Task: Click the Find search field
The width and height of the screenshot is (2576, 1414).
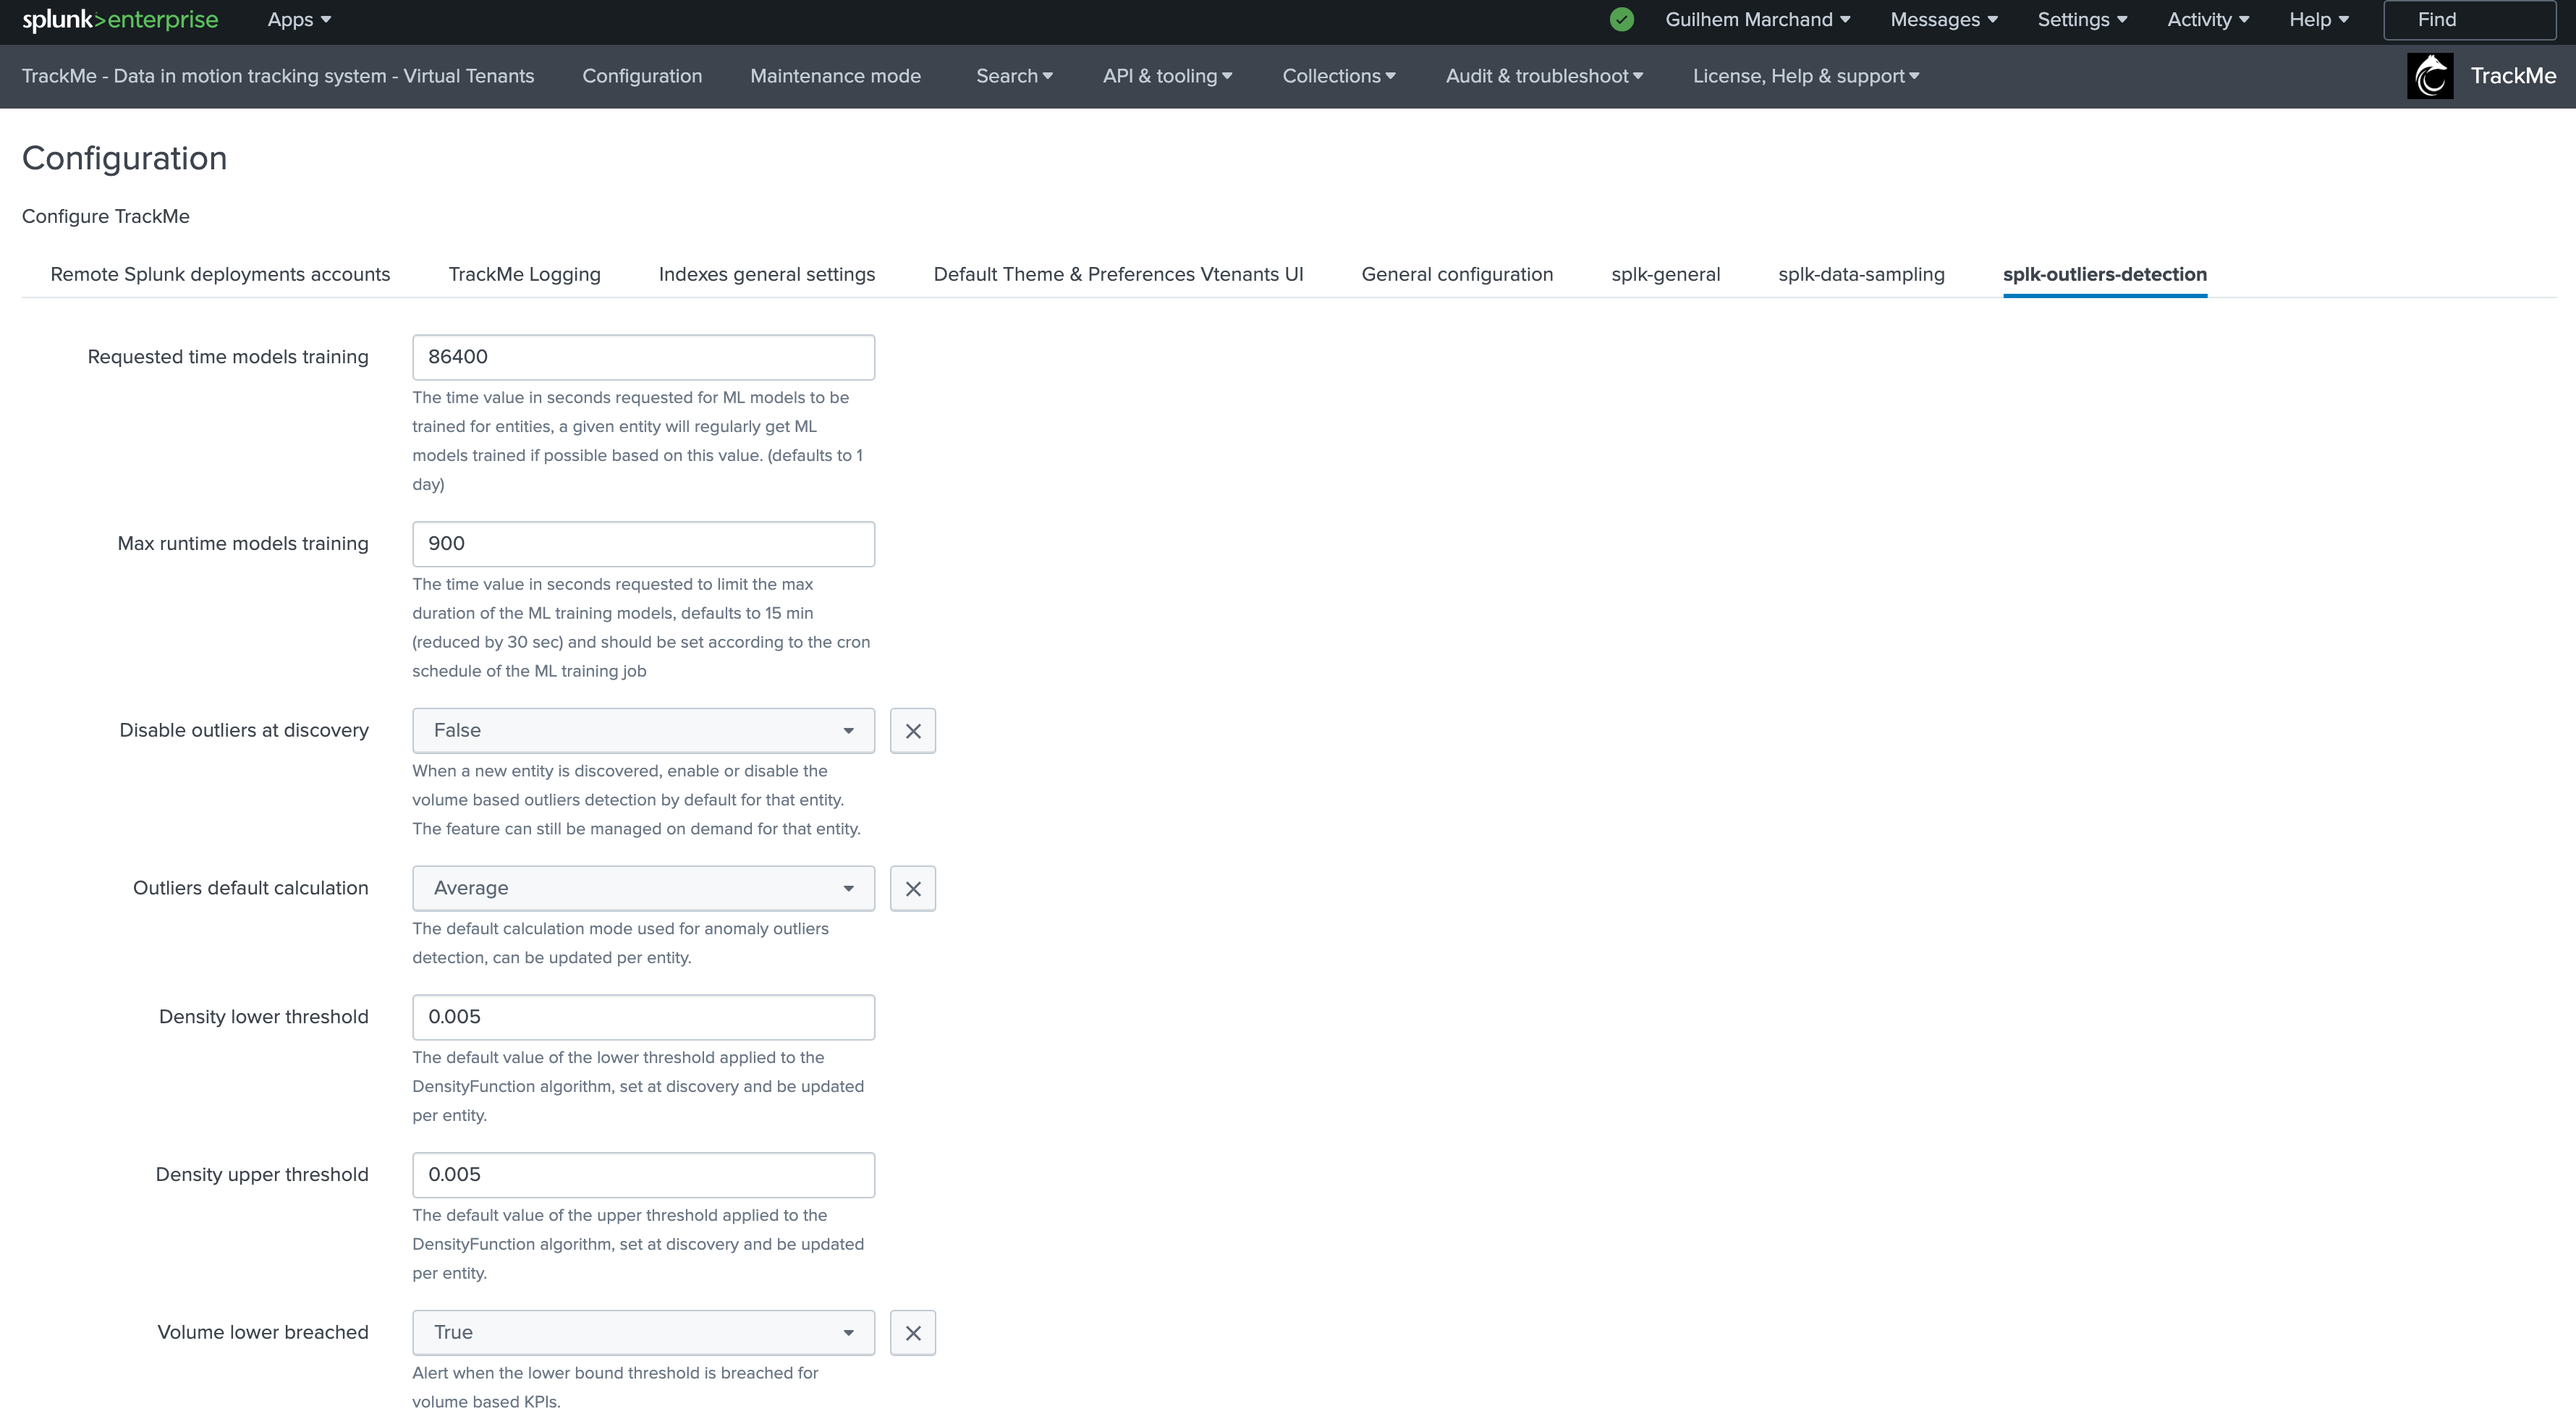Action: (2469, 20)
